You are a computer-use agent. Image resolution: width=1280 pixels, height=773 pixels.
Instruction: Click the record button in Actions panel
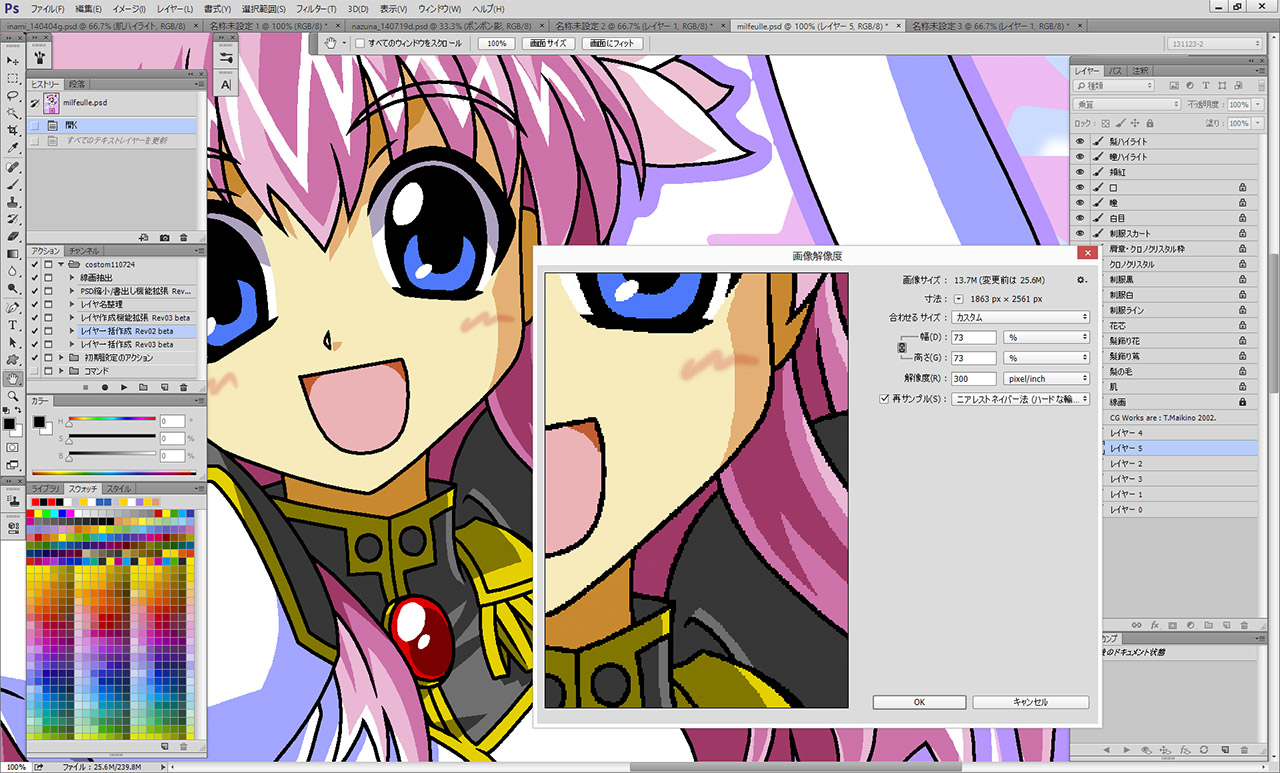click(x=105, y=386)
